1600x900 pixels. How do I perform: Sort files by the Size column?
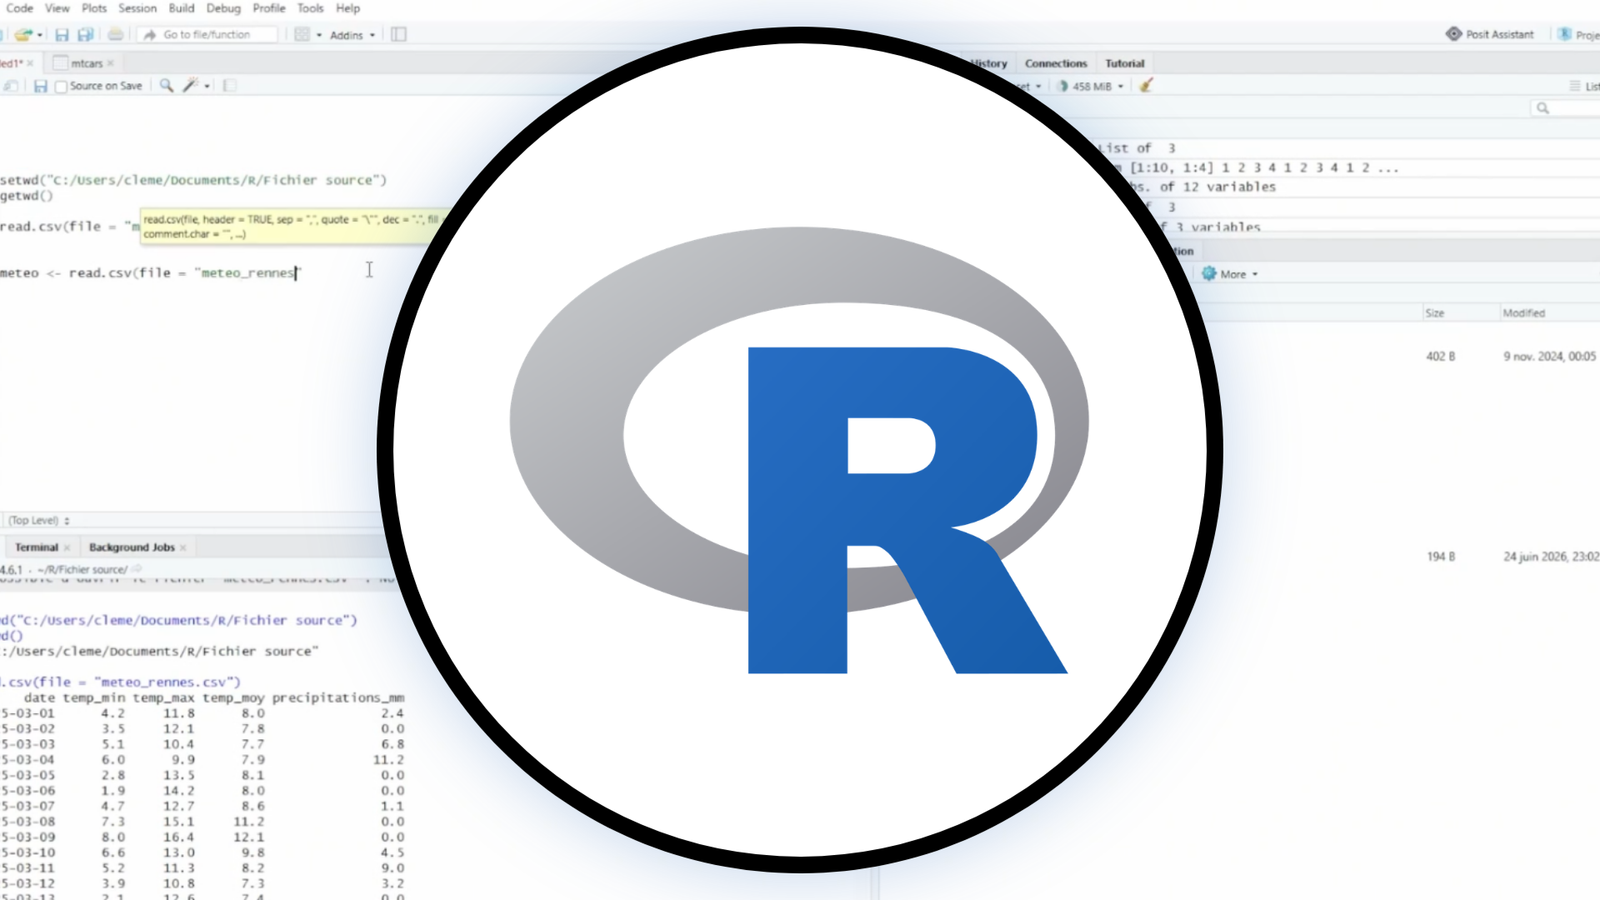click(x=1434, y=313)
